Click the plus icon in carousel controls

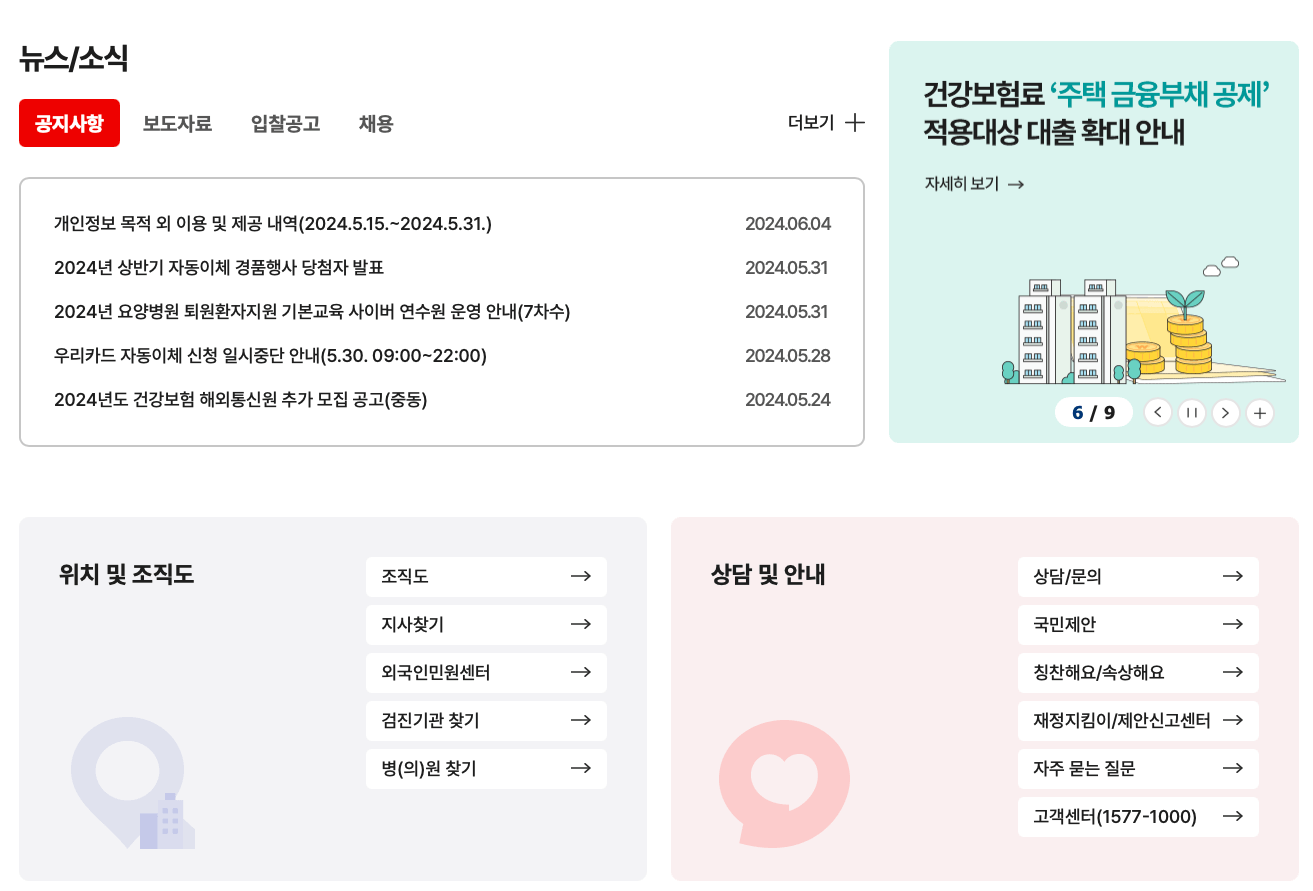coord(1259,412)
